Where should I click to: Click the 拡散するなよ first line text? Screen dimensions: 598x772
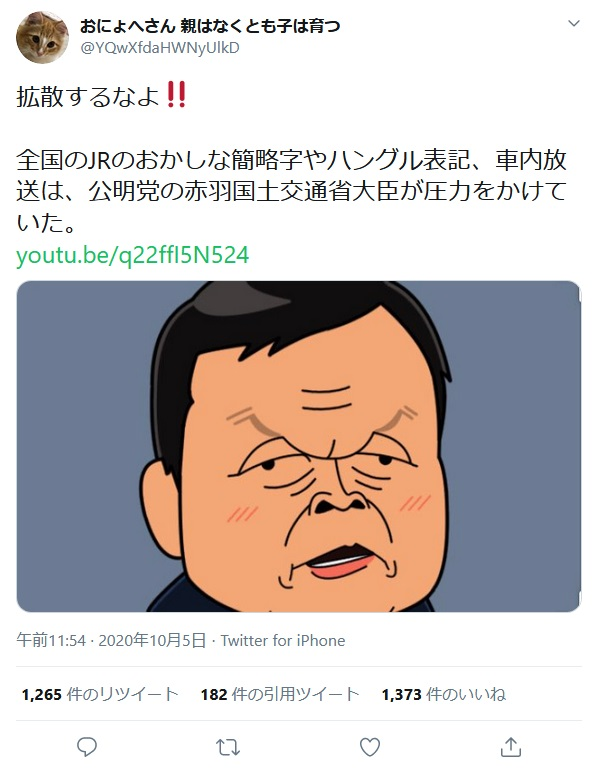pyautogui.click(x=88, y=96)
